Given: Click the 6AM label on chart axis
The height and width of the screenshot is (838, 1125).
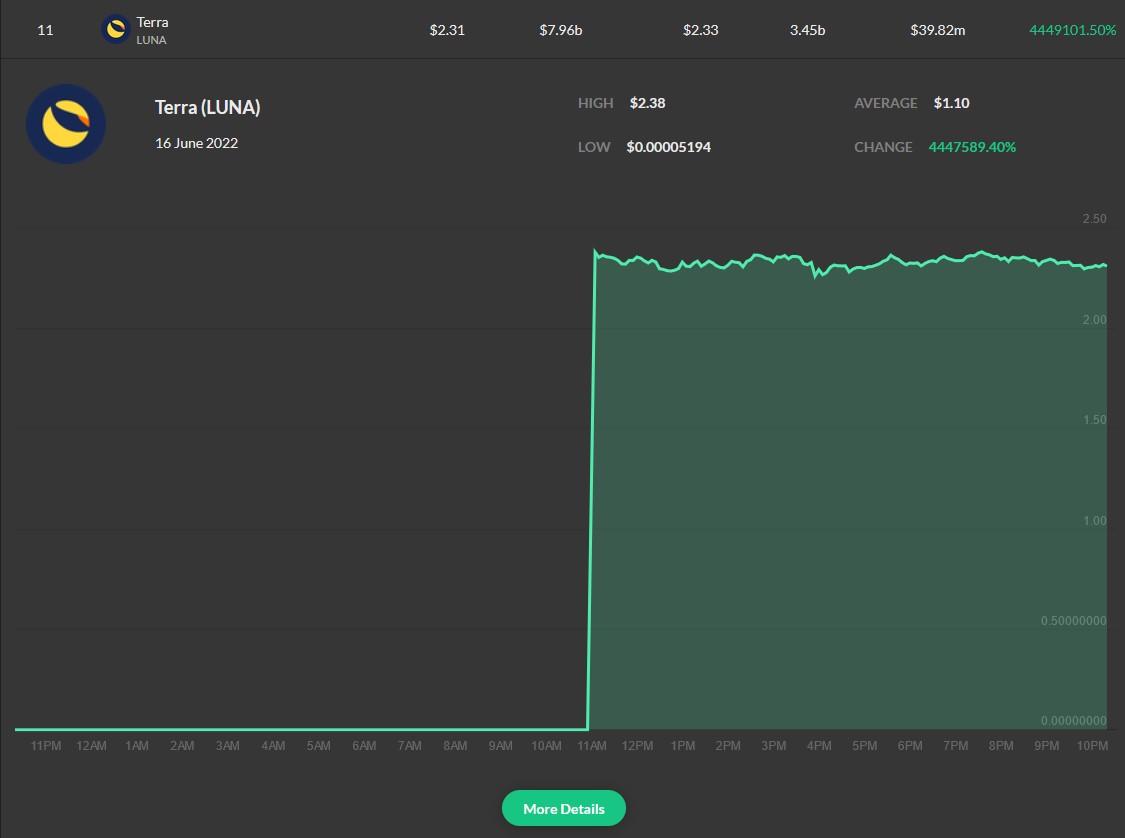Looking at the screenshot, I should (x=364, y=745).
